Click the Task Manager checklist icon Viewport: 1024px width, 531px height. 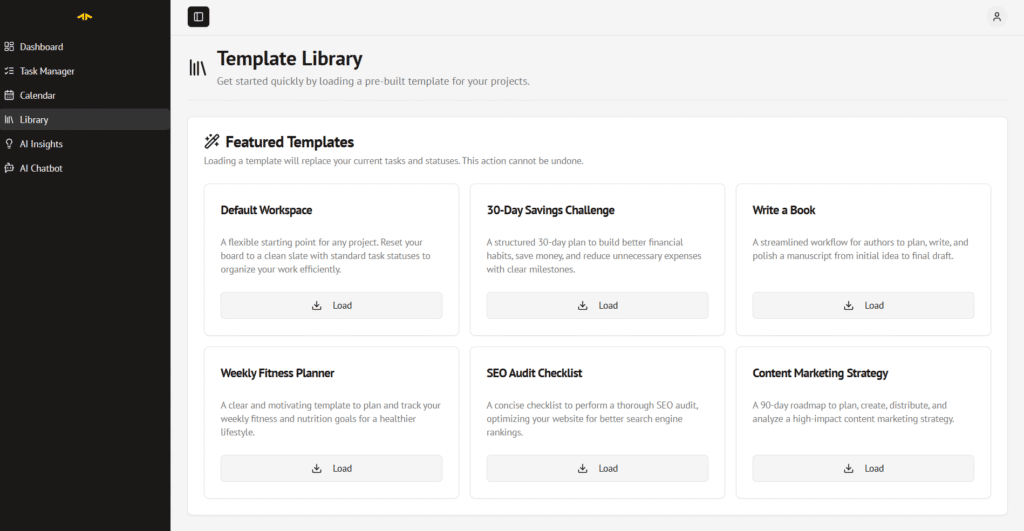click(10, 71)
